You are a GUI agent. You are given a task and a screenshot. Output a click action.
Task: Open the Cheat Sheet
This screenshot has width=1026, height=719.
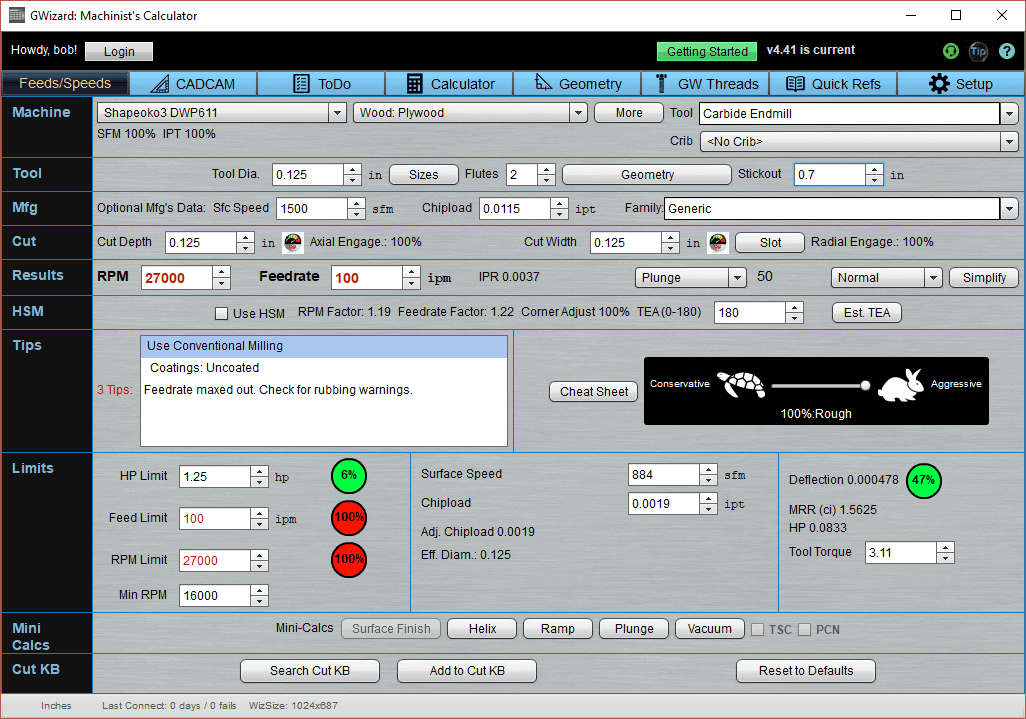(593, 391)
